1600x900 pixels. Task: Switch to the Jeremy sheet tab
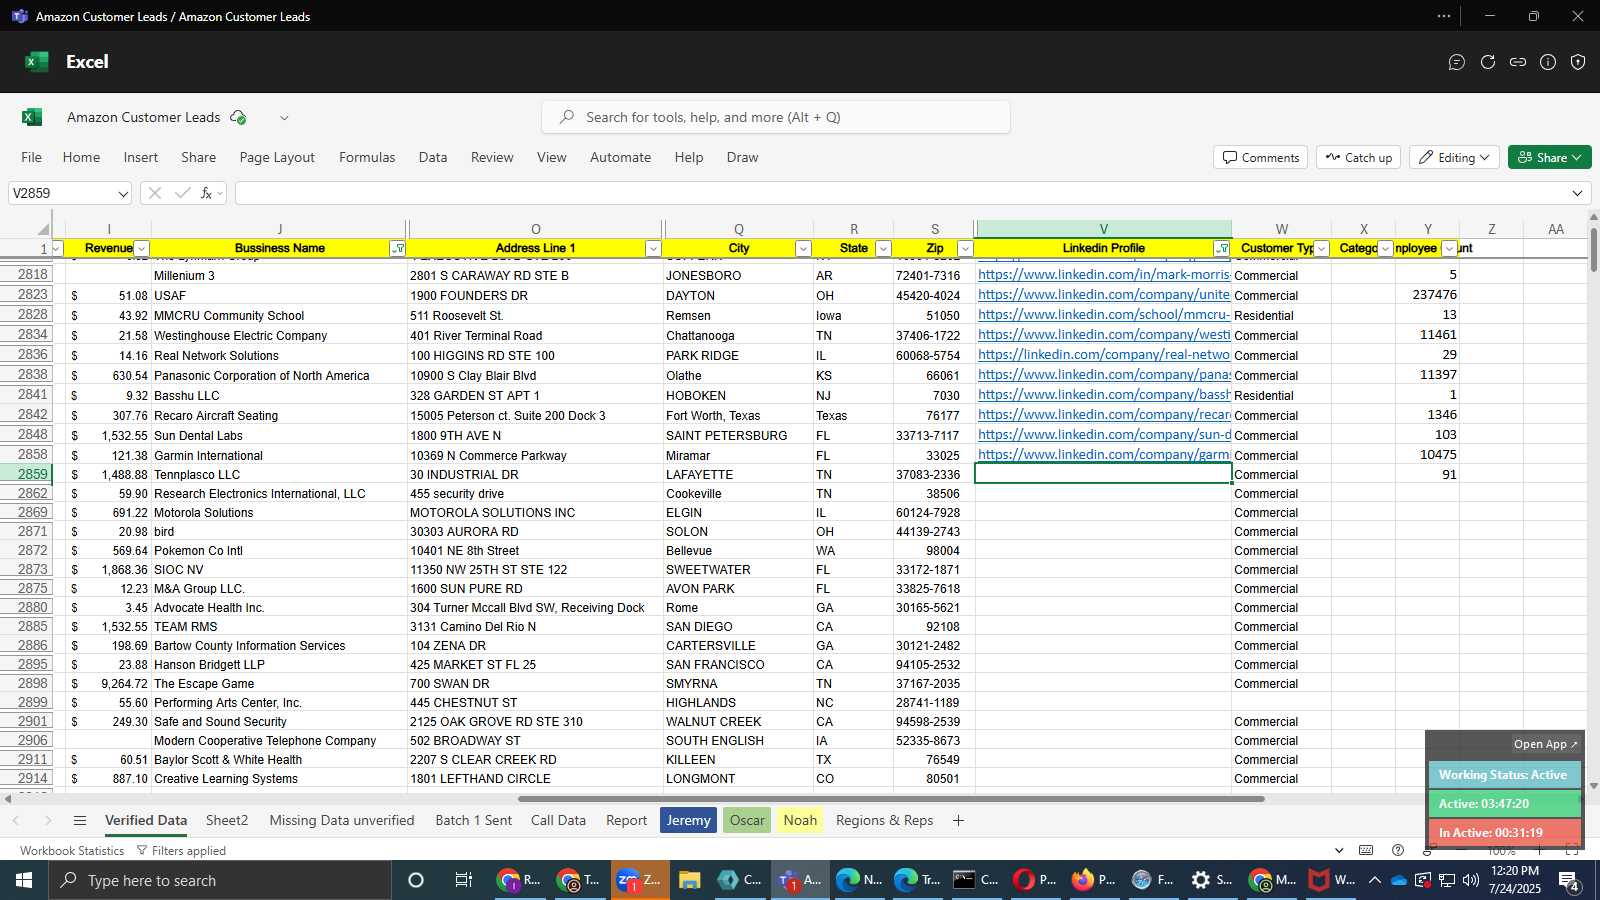[x=688, y=820]
